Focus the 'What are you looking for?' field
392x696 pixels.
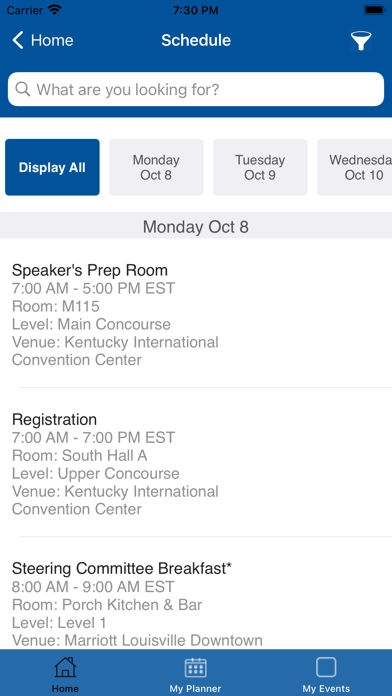pos(196,89)
